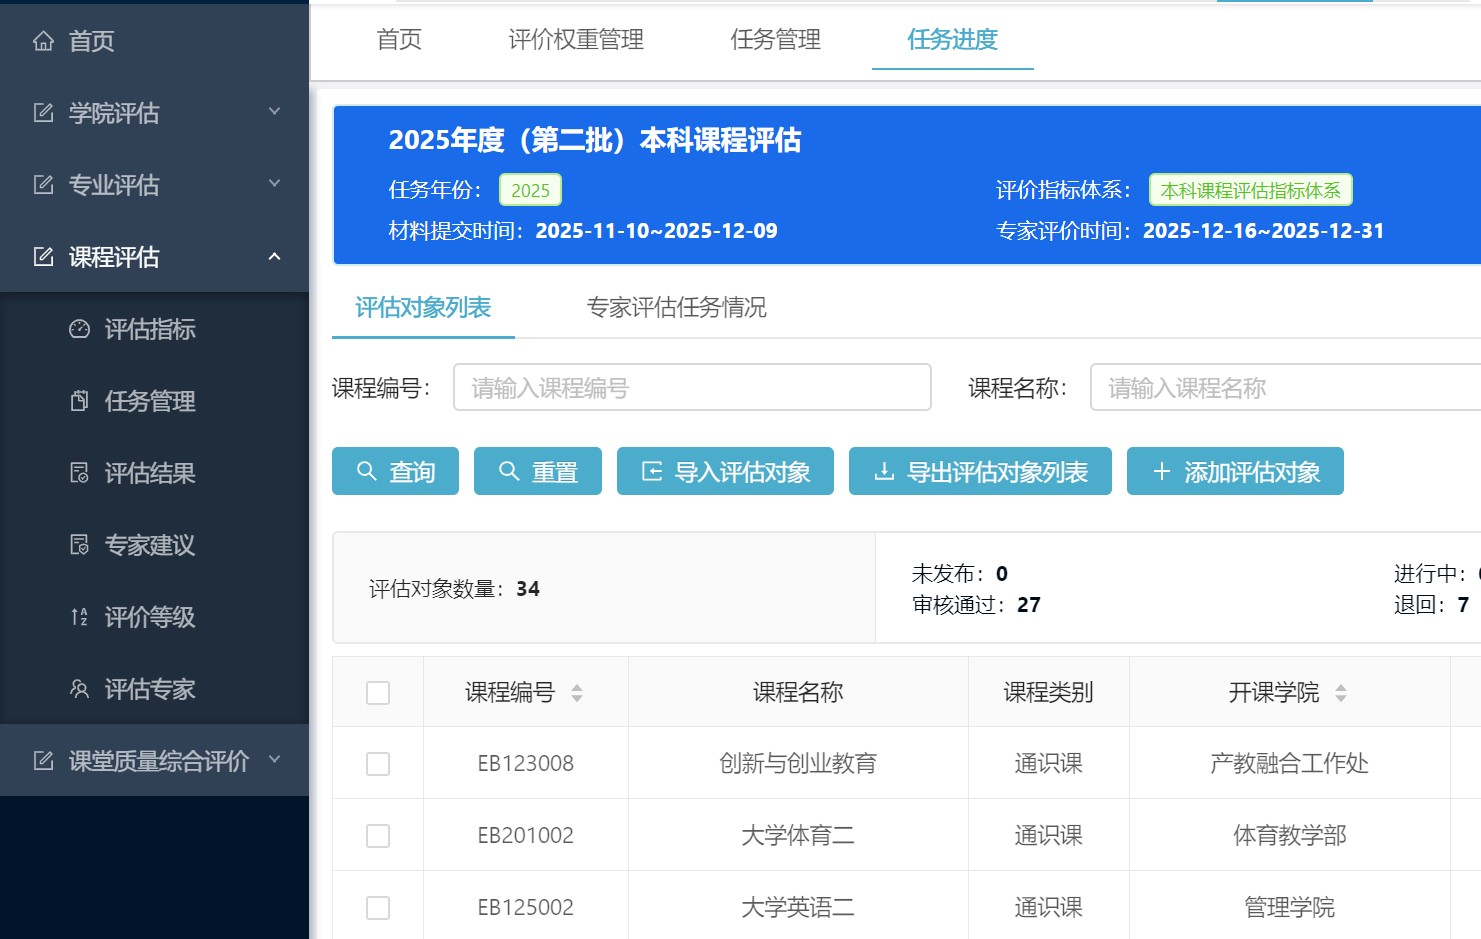Click the 添加评估对象 button
Image resolution: width=1481 pixels, height=939 pixels.
coord(1235,472)
